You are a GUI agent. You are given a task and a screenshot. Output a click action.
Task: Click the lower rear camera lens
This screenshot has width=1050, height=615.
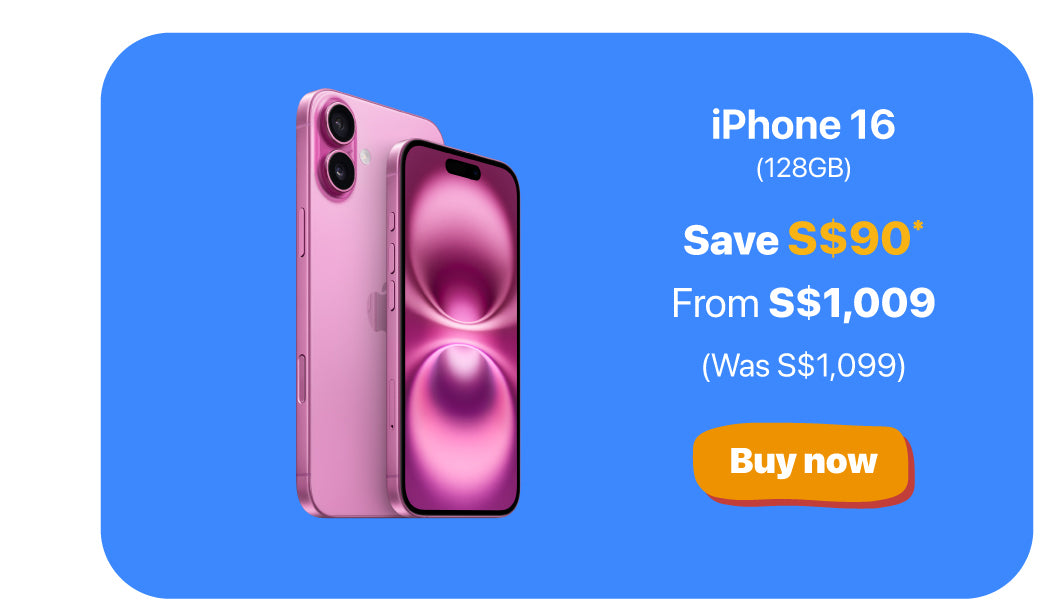click(341, 171)
